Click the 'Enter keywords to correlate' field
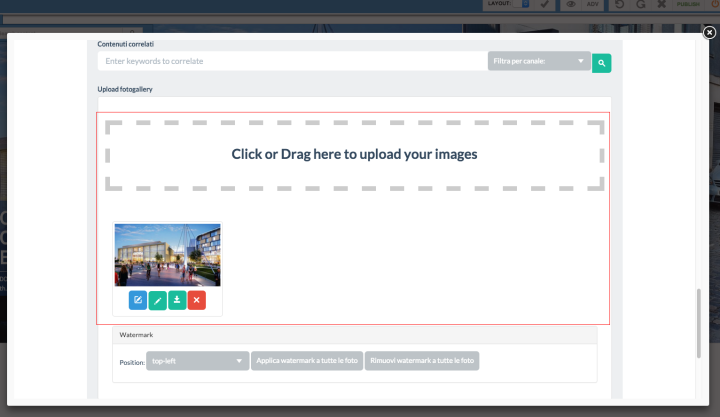720x417 pixels. pyautogui.click(x=292, y=62)
